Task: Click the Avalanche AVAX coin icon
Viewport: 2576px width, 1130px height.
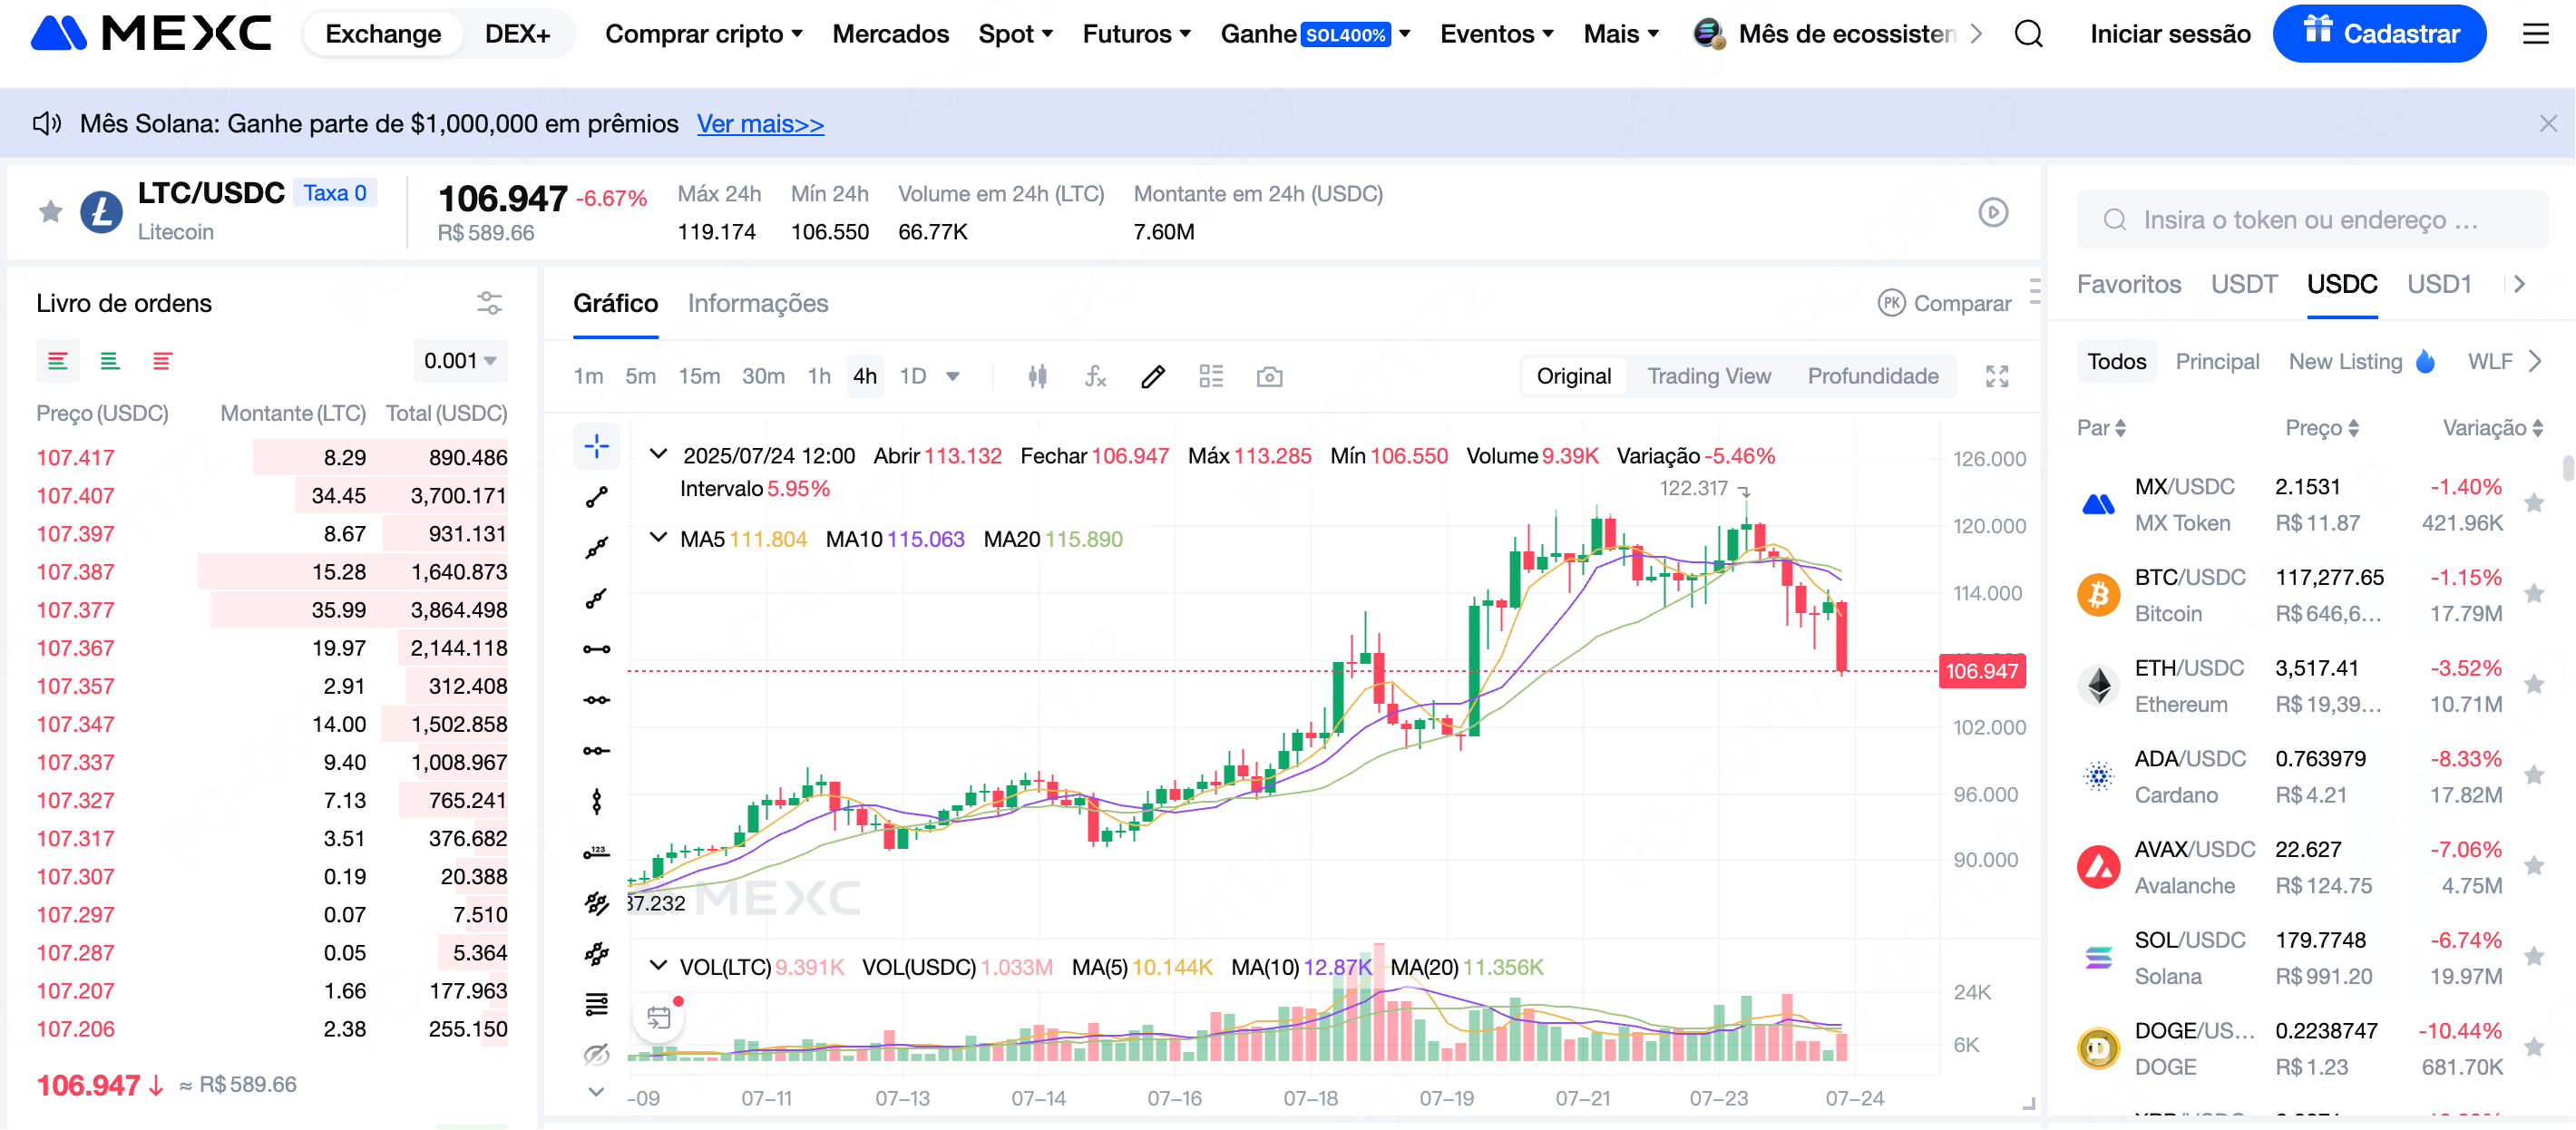Action: (2098, 867)
